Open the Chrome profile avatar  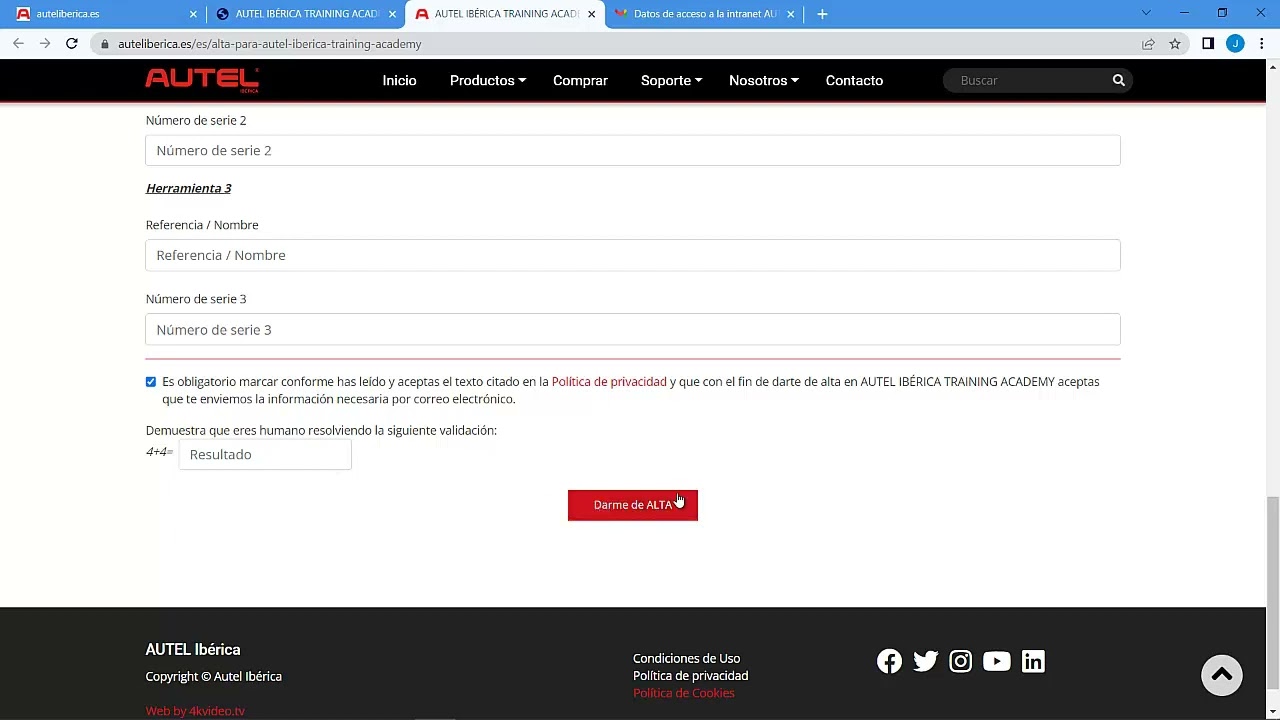1235,44
